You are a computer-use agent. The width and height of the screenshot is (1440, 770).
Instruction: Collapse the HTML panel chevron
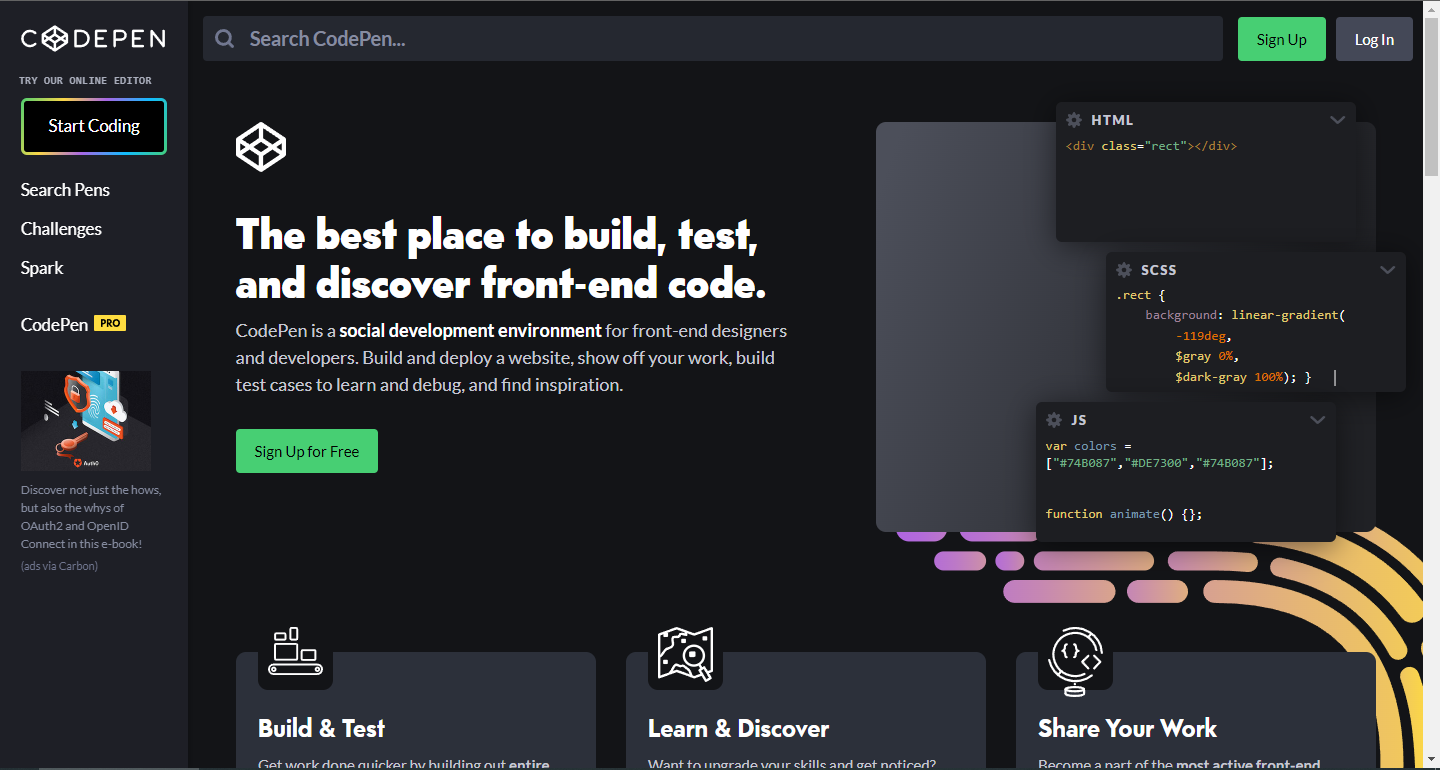1337,120
